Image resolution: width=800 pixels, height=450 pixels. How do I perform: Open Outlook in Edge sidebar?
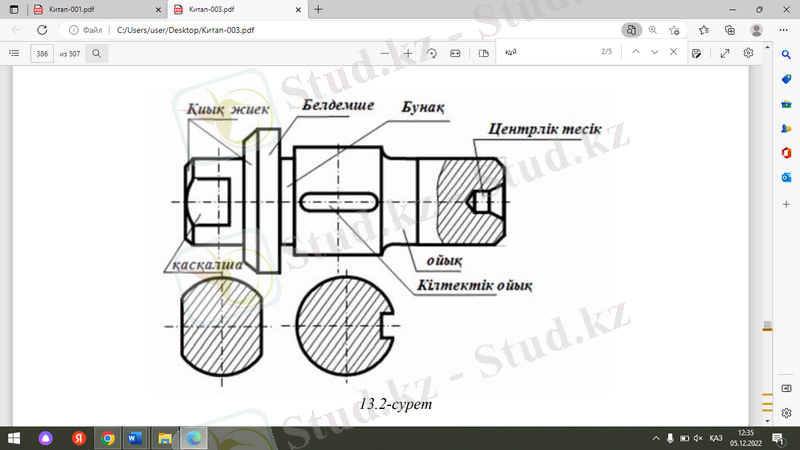[787, 178]
